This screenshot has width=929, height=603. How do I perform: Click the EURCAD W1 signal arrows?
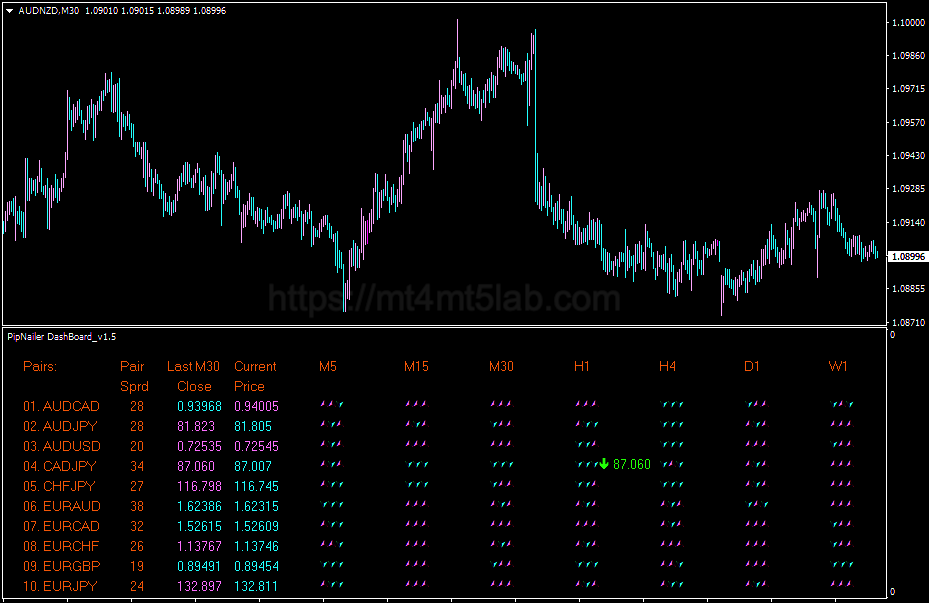point(841,524)
